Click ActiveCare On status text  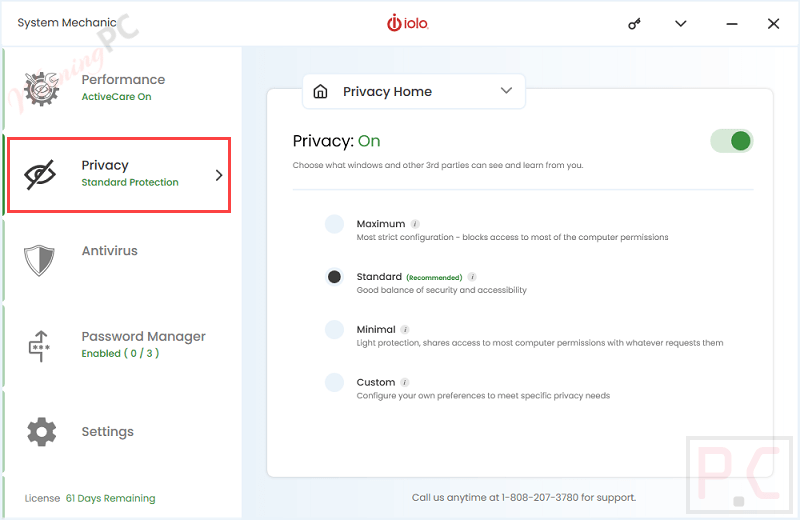(x=116, y=96)
